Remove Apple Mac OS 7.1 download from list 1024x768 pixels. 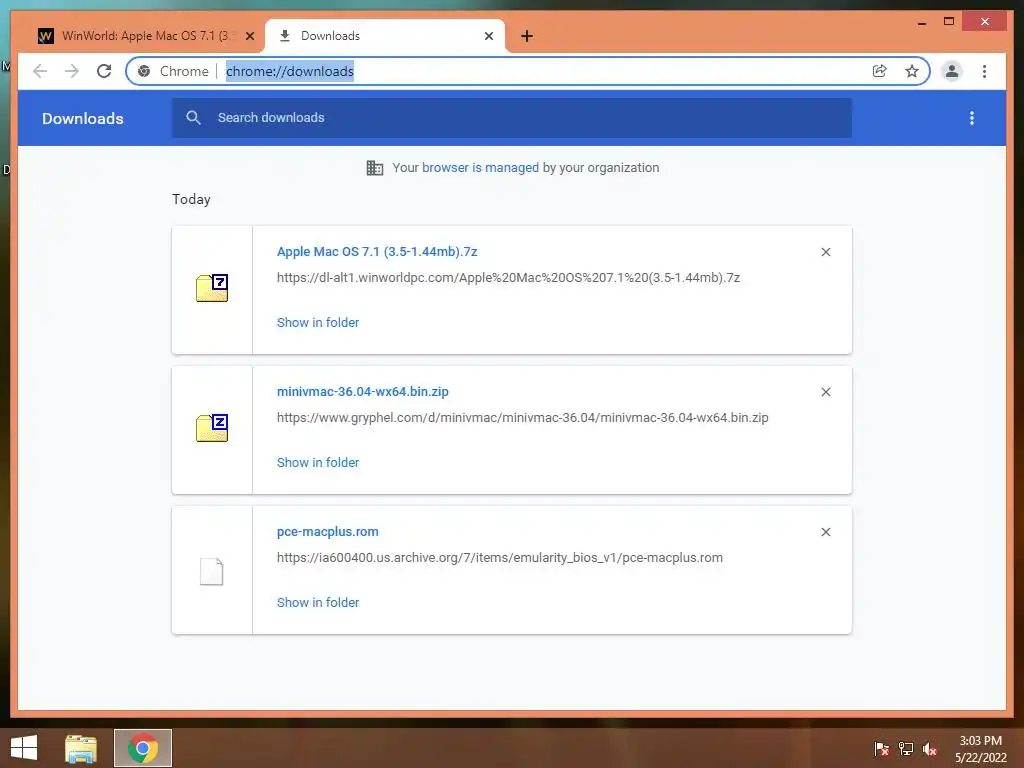pyautogui.click(x=826, y=252)
